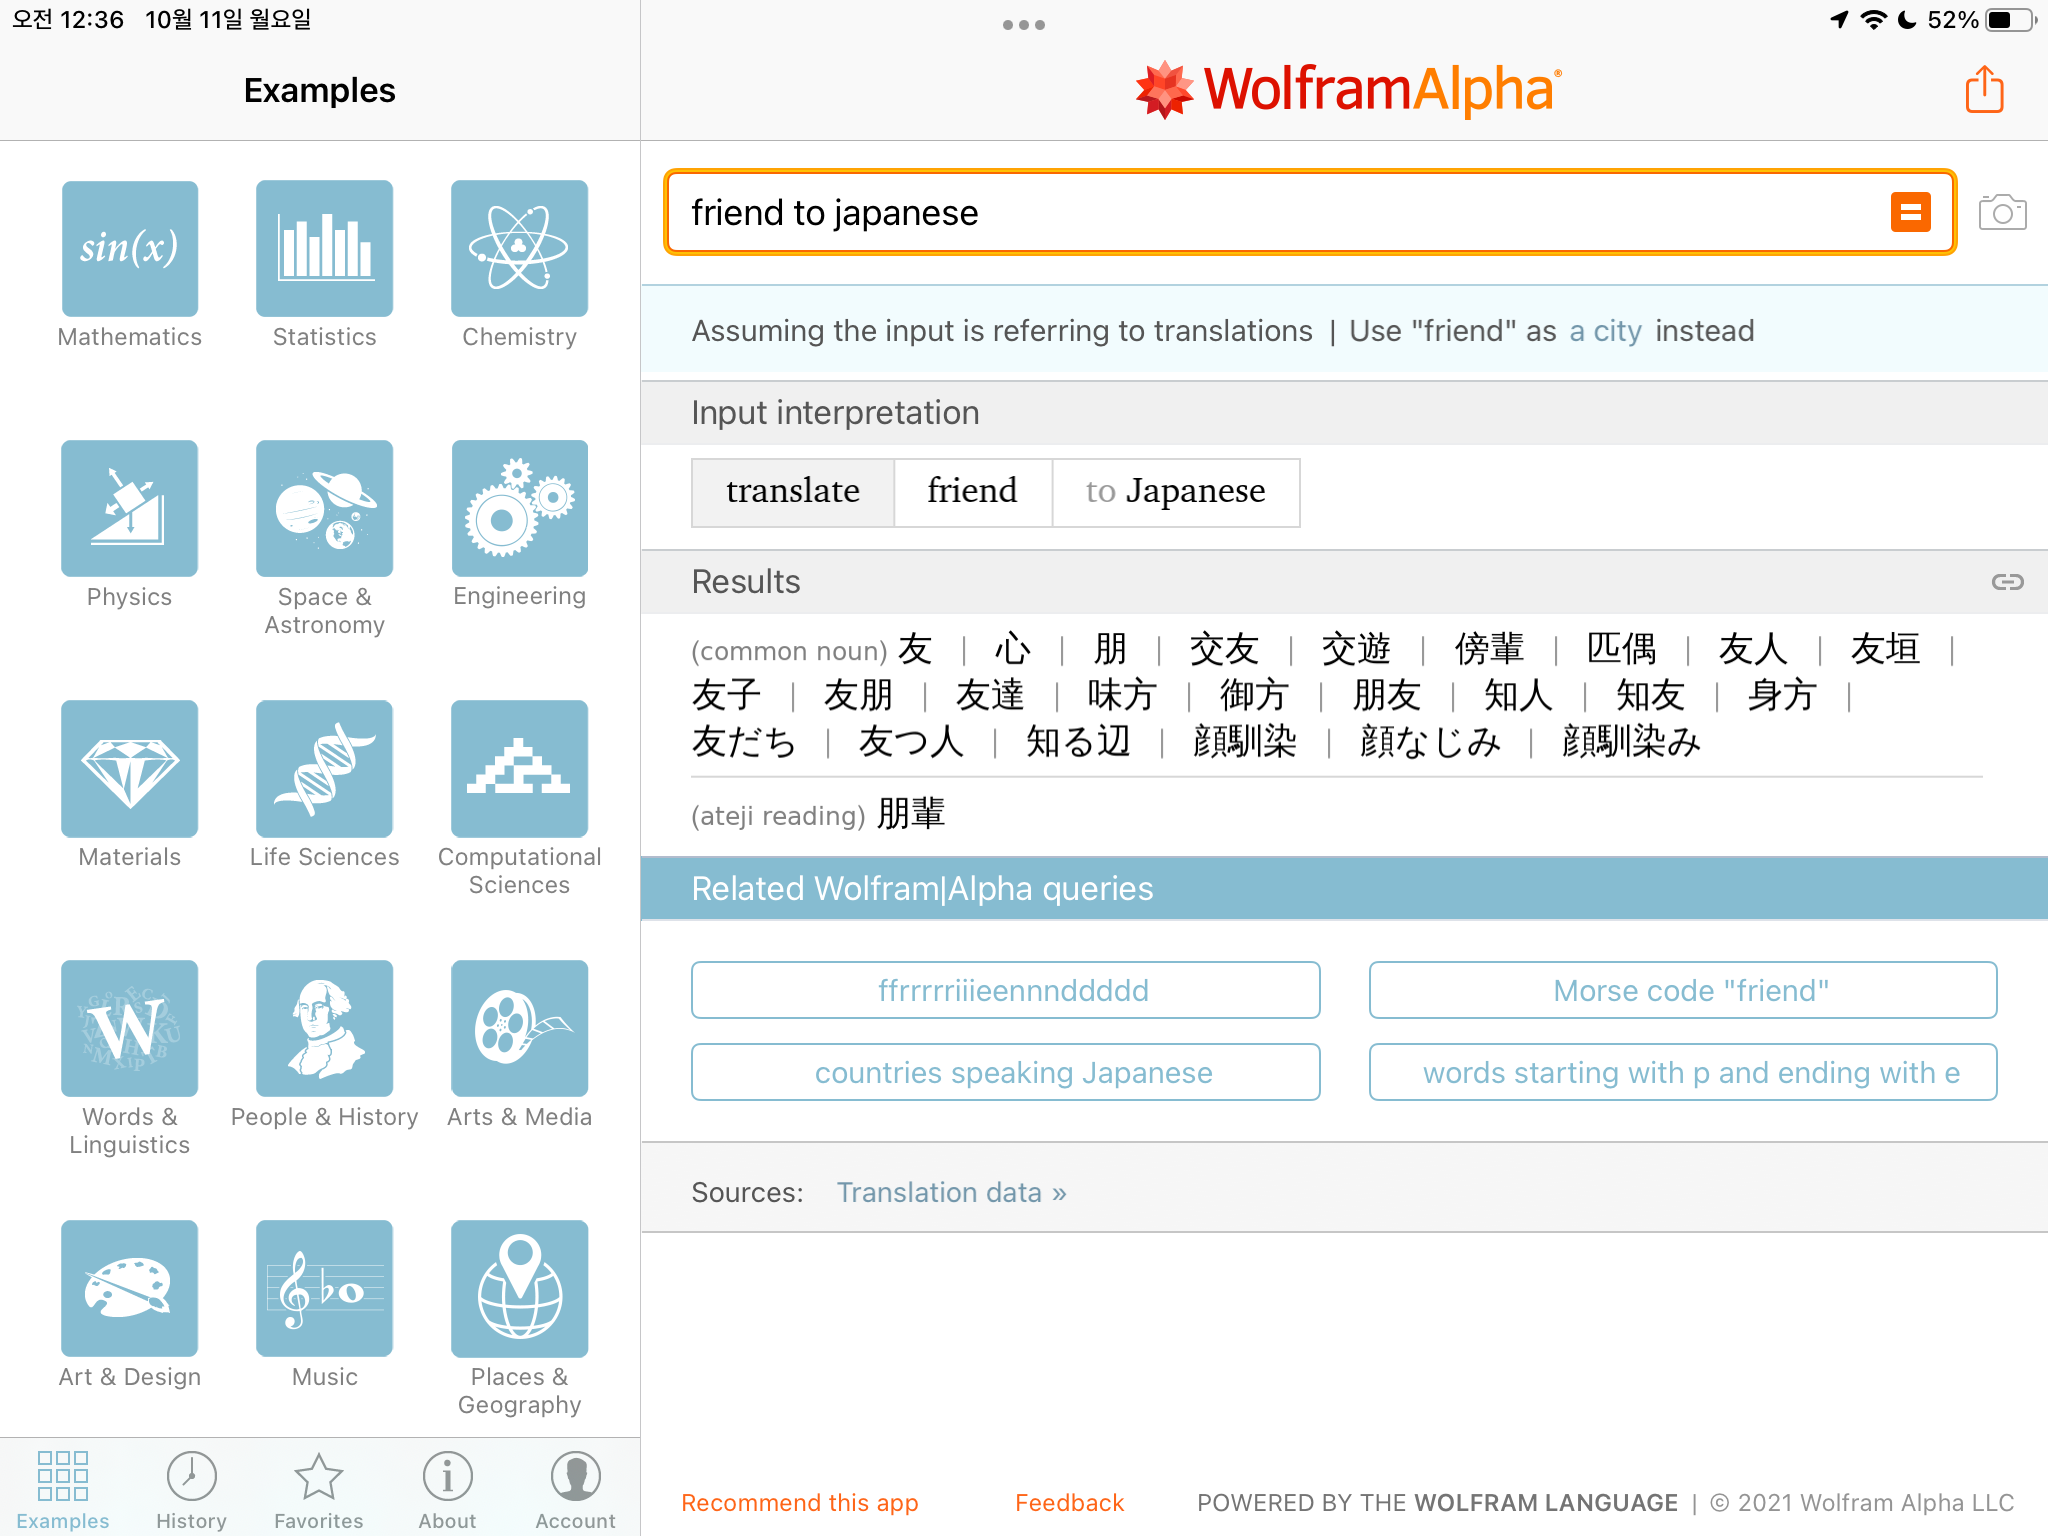Switch to the History tab
The image size is (2048, 1536).
pyautogui.click(x=191, y=1490)
